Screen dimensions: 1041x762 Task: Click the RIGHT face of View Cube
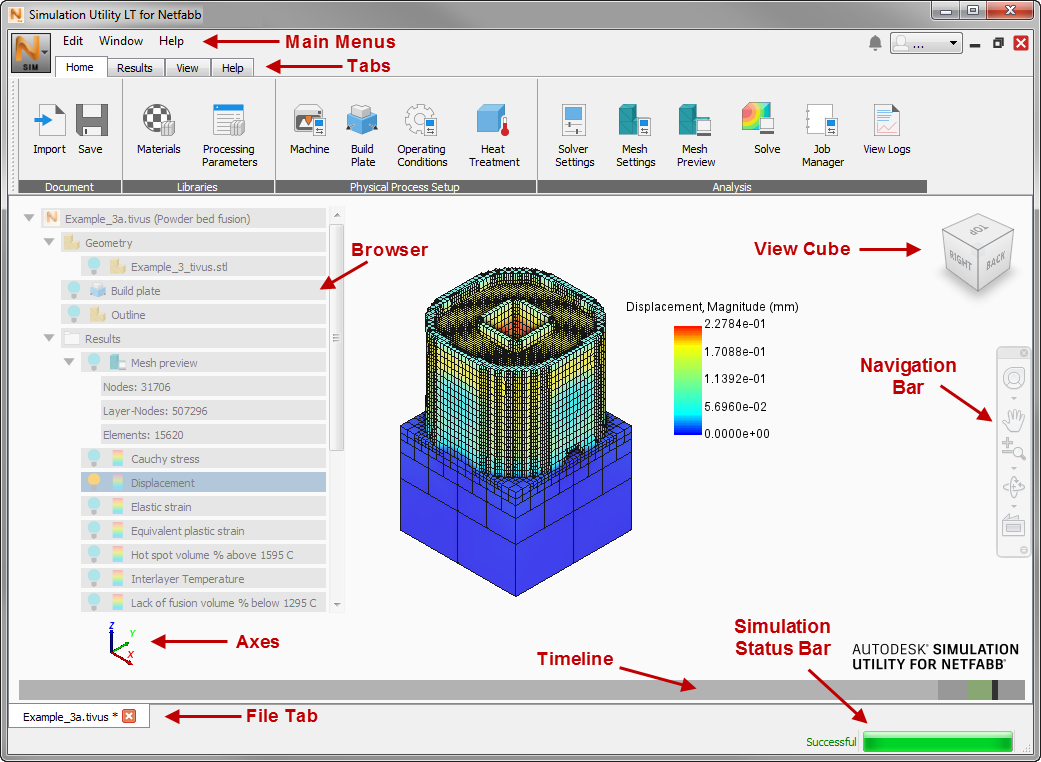point(961,260)
